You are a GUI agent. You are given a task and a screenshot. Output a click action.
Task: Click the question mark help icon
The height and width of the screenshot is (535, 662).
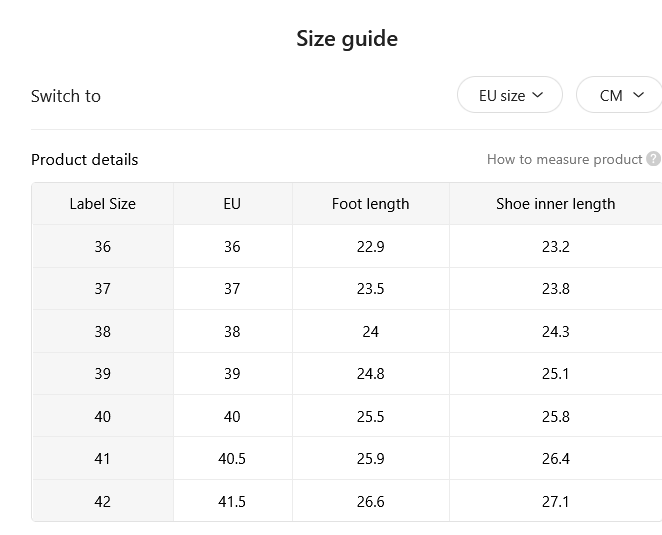coord(654,159)
